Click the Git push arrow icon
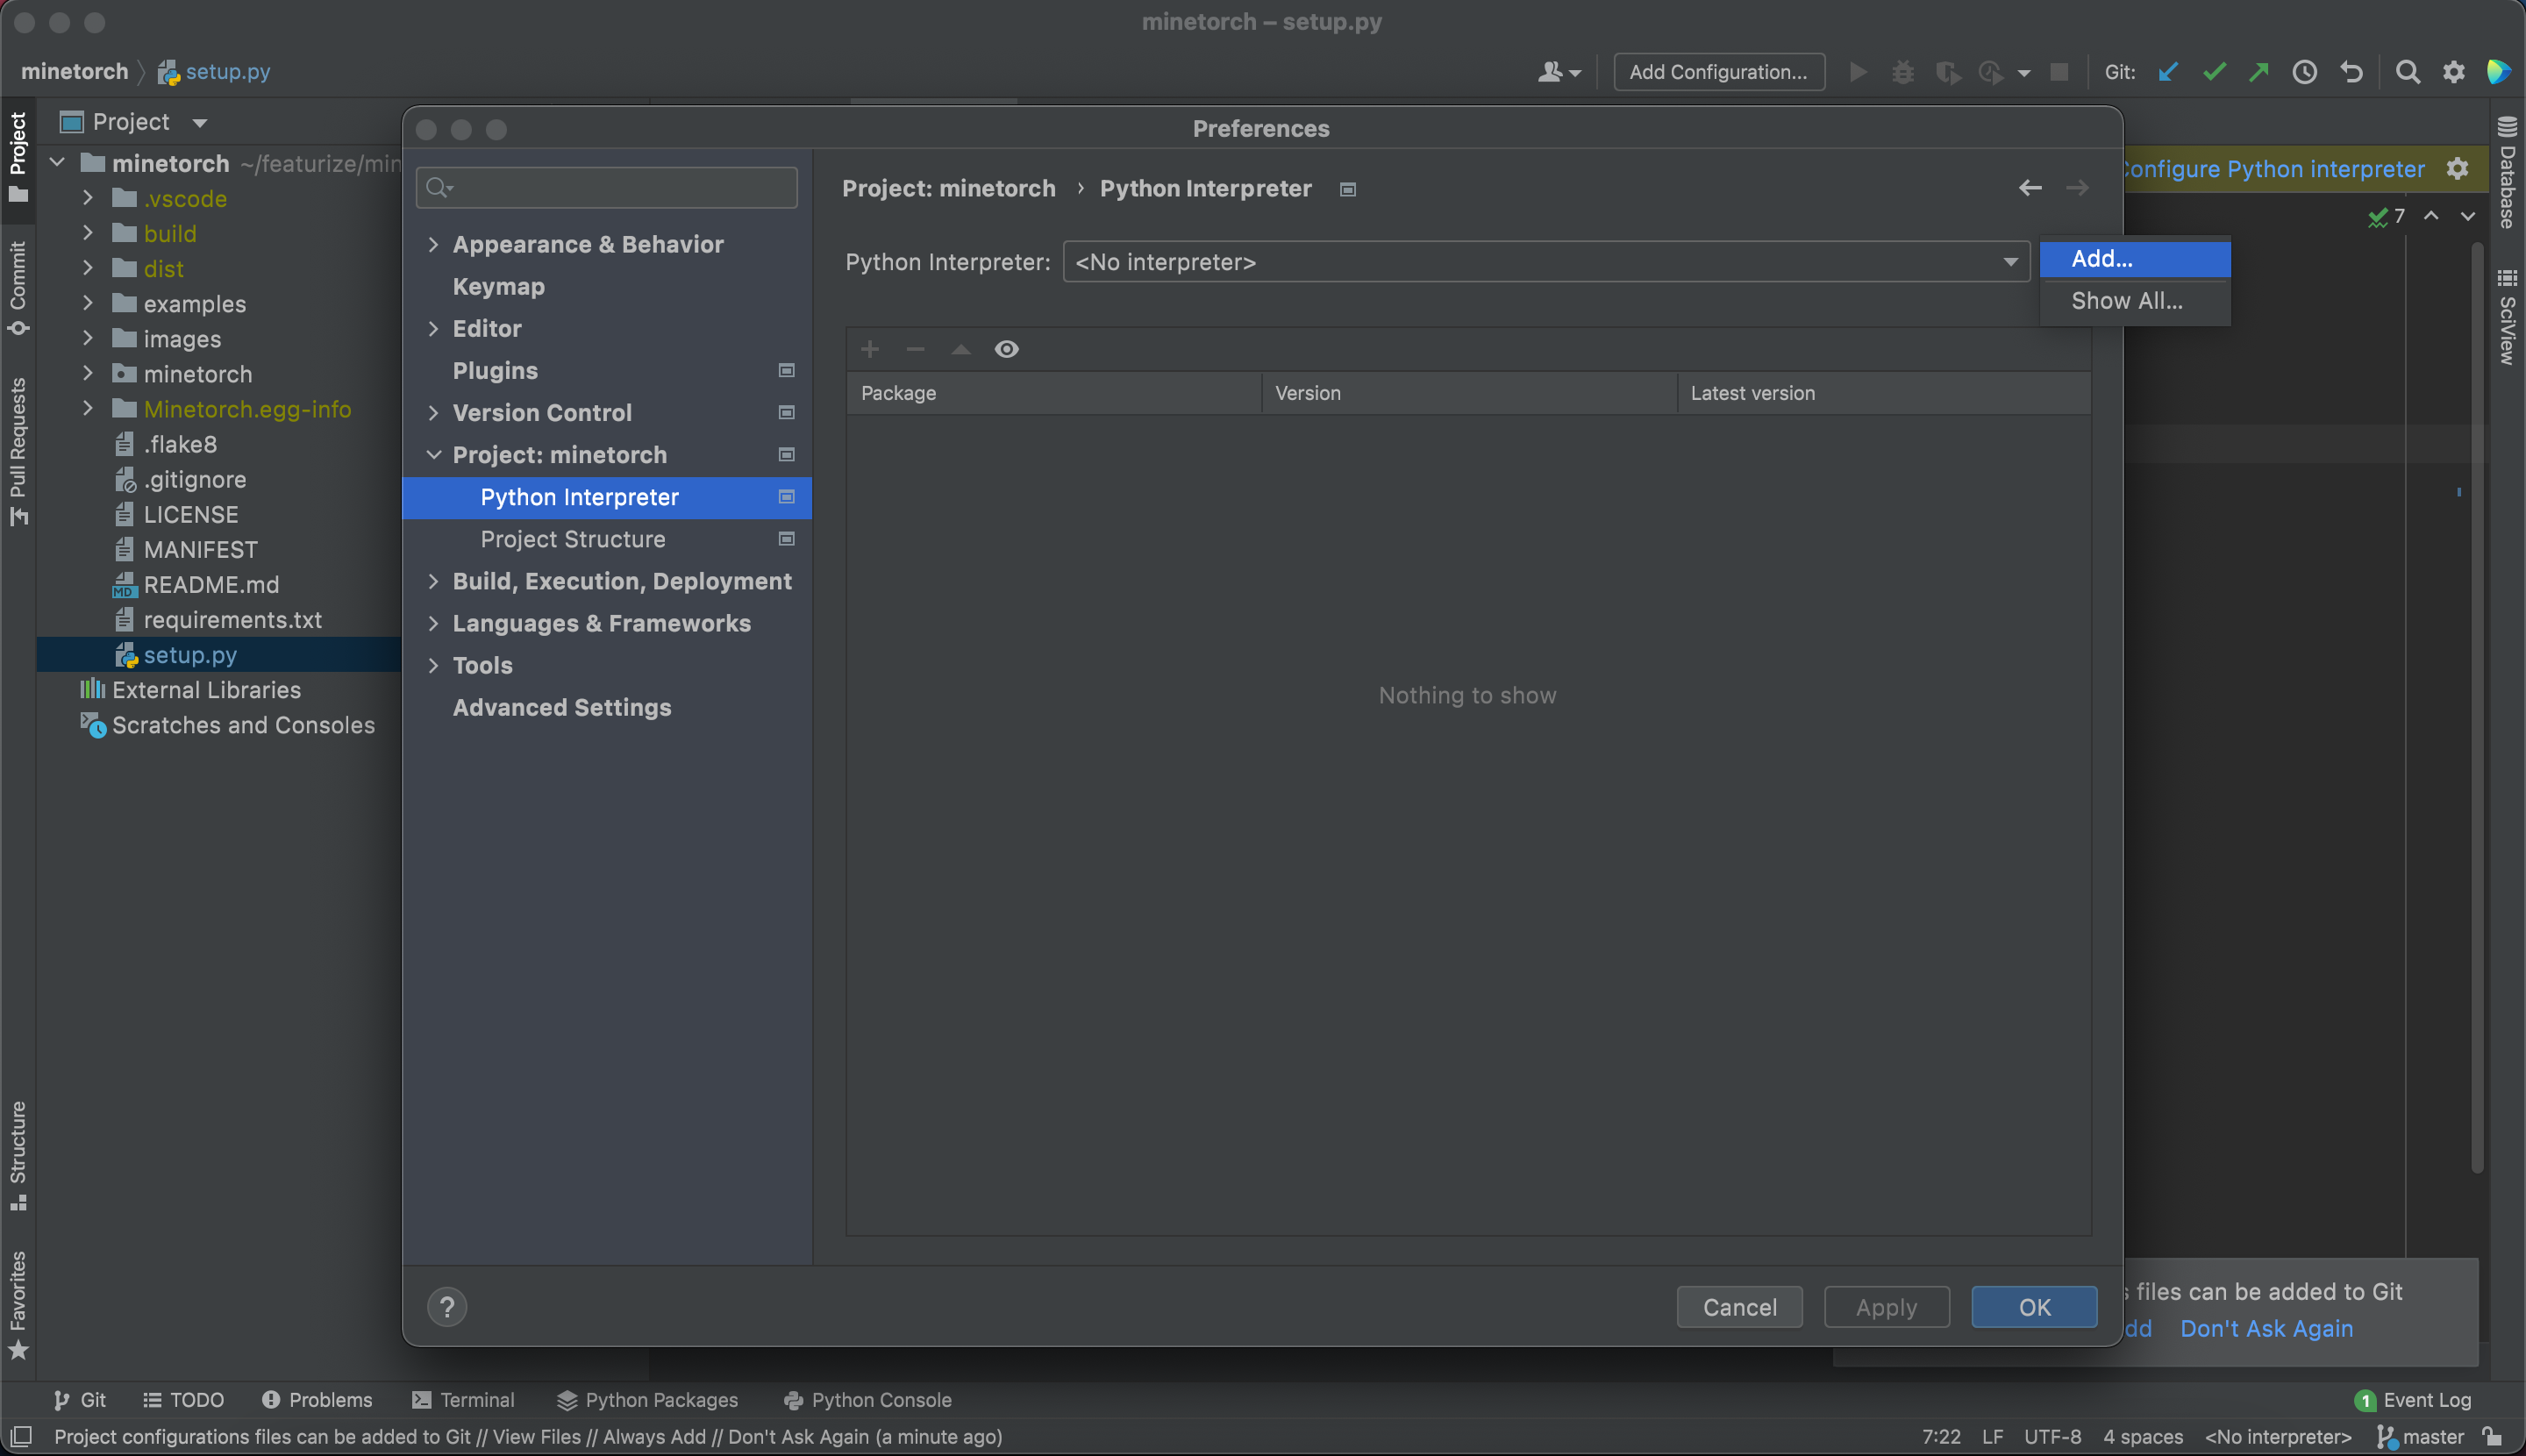The width and height of the screenshot is (2526, 1456). [2258, 72]
